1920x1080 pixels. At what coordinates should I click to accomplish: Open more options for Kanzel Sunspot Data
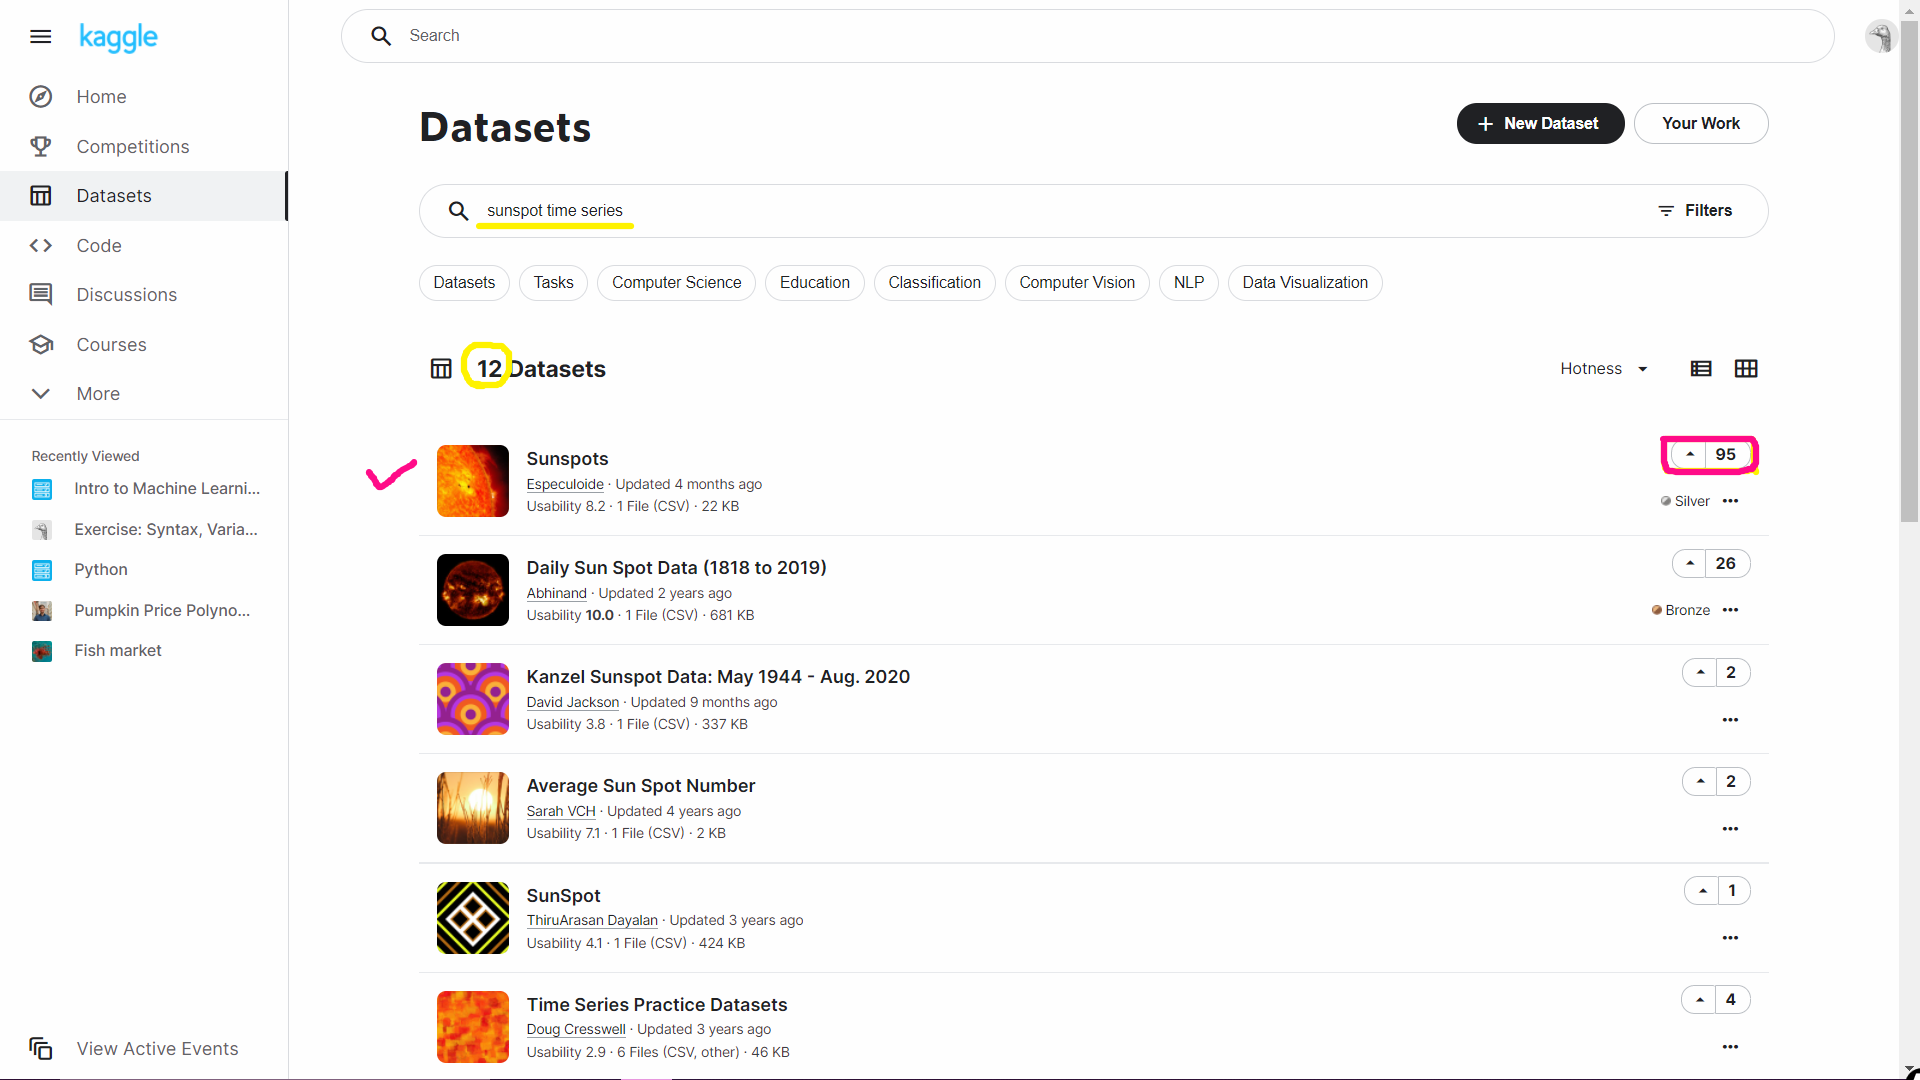point(1731,720)
